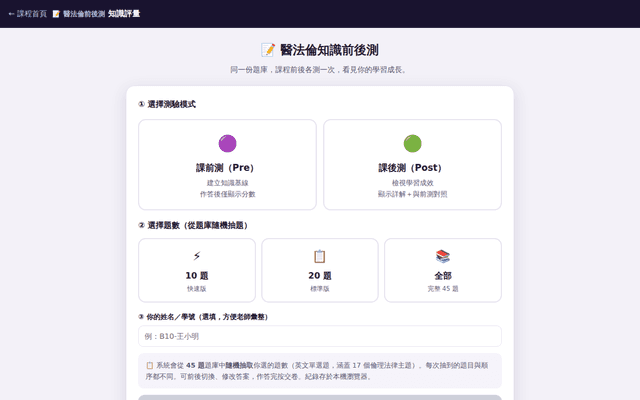Click the memo icon beside 醫法倫知識前後測 heading

click(x=268, y=50)
